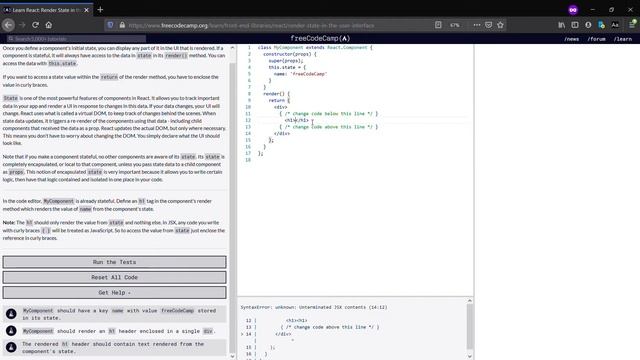This screenshot has height=360, width=640.
Task: Click the 'render() {' code line
Action: [276, 93]
